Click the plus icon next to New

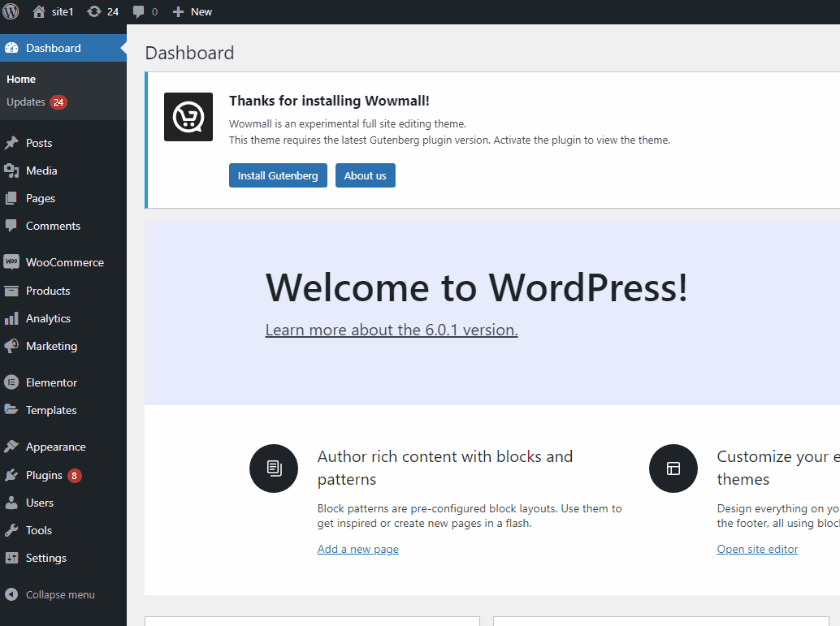[178, 12]
